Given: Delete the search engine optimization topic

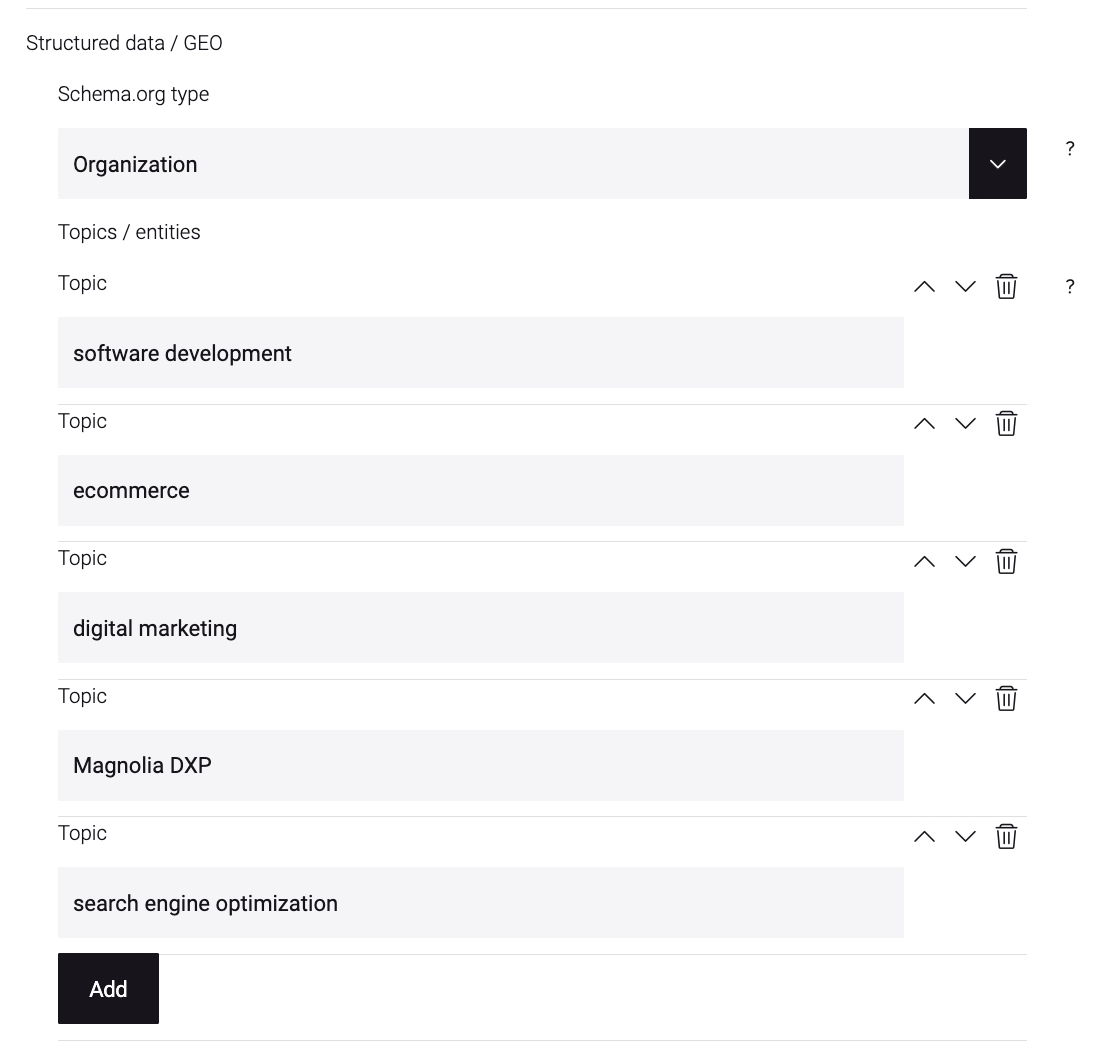Looking at the screenshot, I should coord(1006,836).
